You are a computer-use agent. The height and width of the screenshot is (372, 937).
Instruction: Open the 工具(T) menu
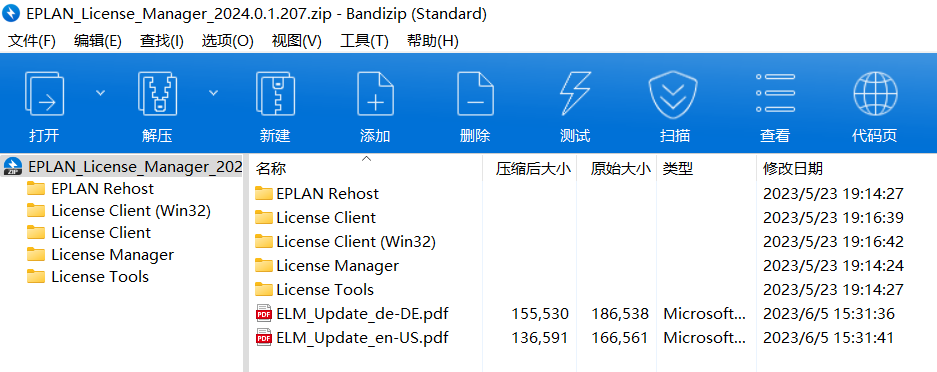click(364, 41)
